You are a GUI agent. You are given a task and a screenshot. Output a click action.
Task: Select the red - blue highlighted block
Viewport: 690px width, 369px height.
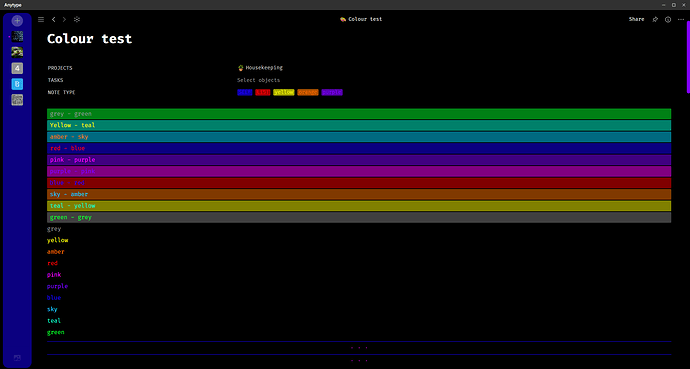[x=359, y=148]
